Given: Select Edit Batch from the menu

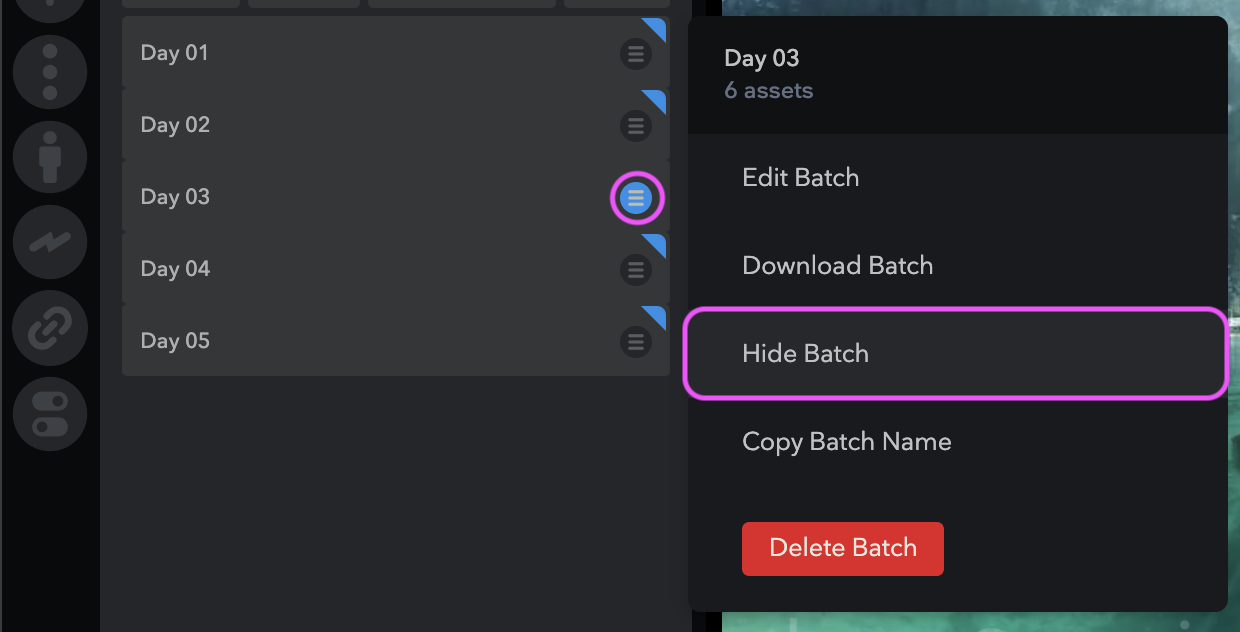Looking at the screenshot, I should 957,178.
